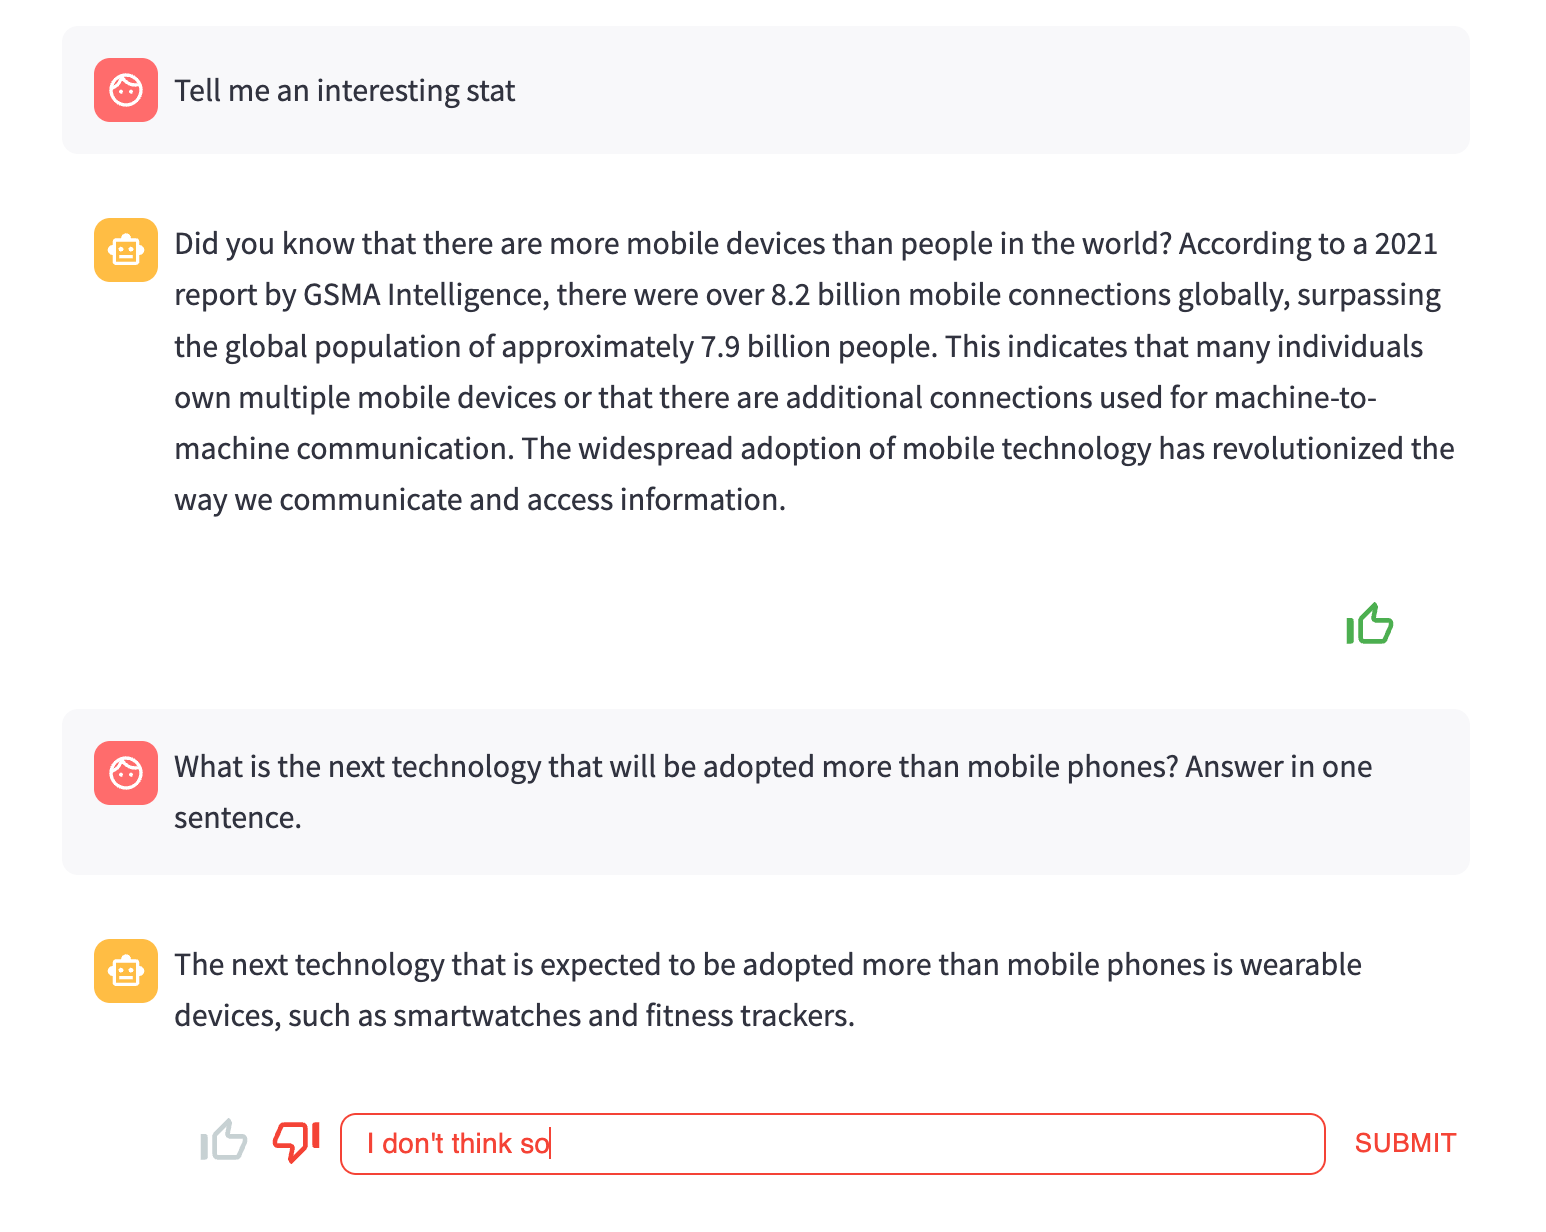The height and width of the screenshot is (1232, 1546).
Task: Like the wearable devices answer with grey thumbs-up
Action: [x=224, y=1140]
